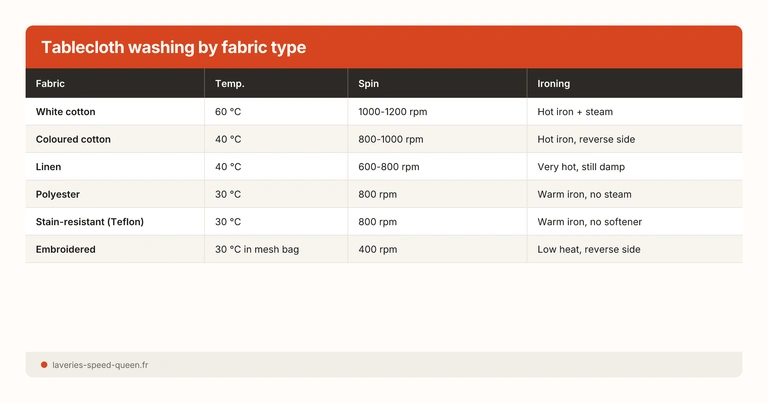Click the Spin column header

[368, 84]
